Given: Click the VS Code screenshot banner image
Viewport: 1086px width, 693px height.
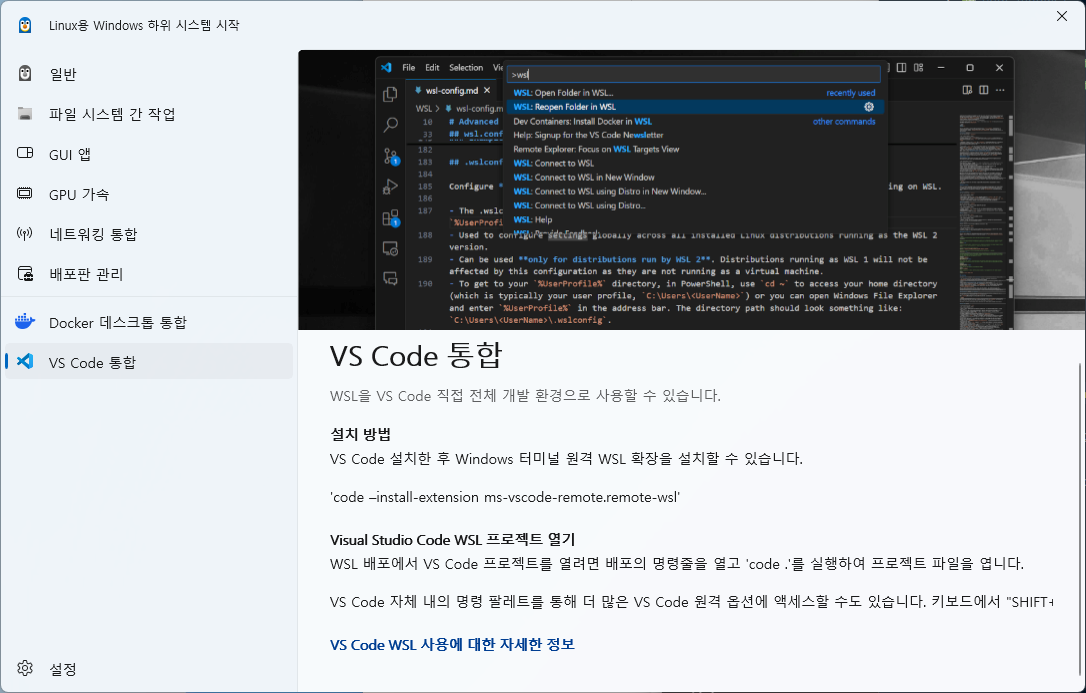Looking at the screenshot, I should click(x=691, y=190).
